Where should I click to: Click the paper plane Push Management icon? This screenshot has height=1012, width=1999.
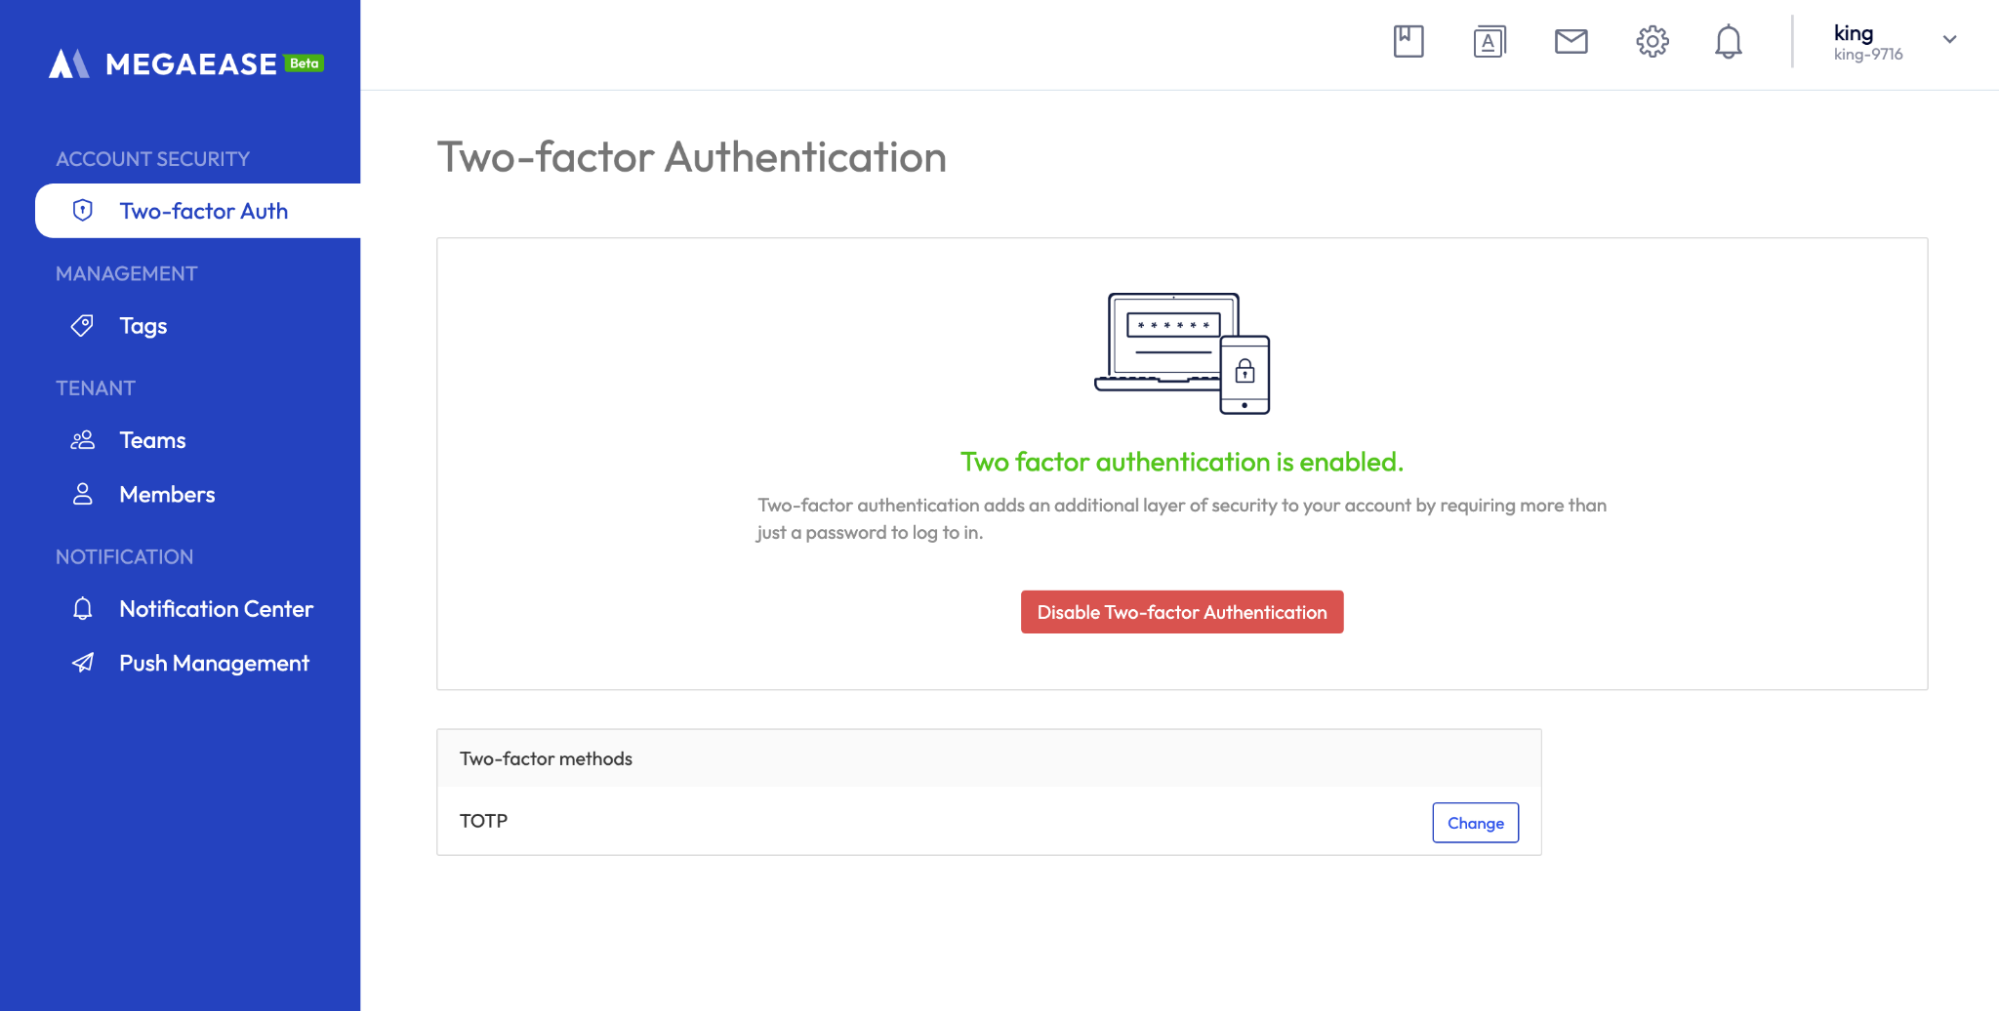[83, 663]
